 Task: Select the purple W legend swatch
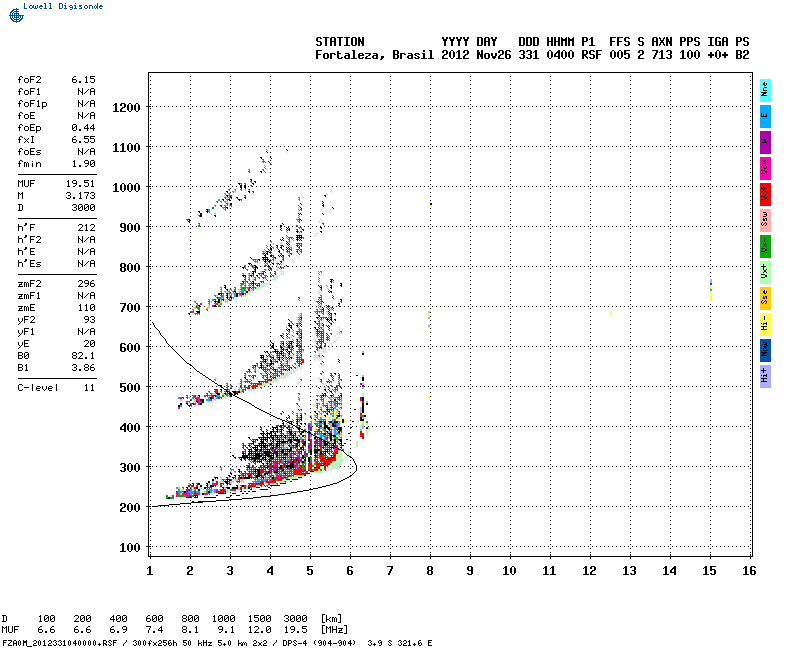pyautogui.click(x=765, y=142)
